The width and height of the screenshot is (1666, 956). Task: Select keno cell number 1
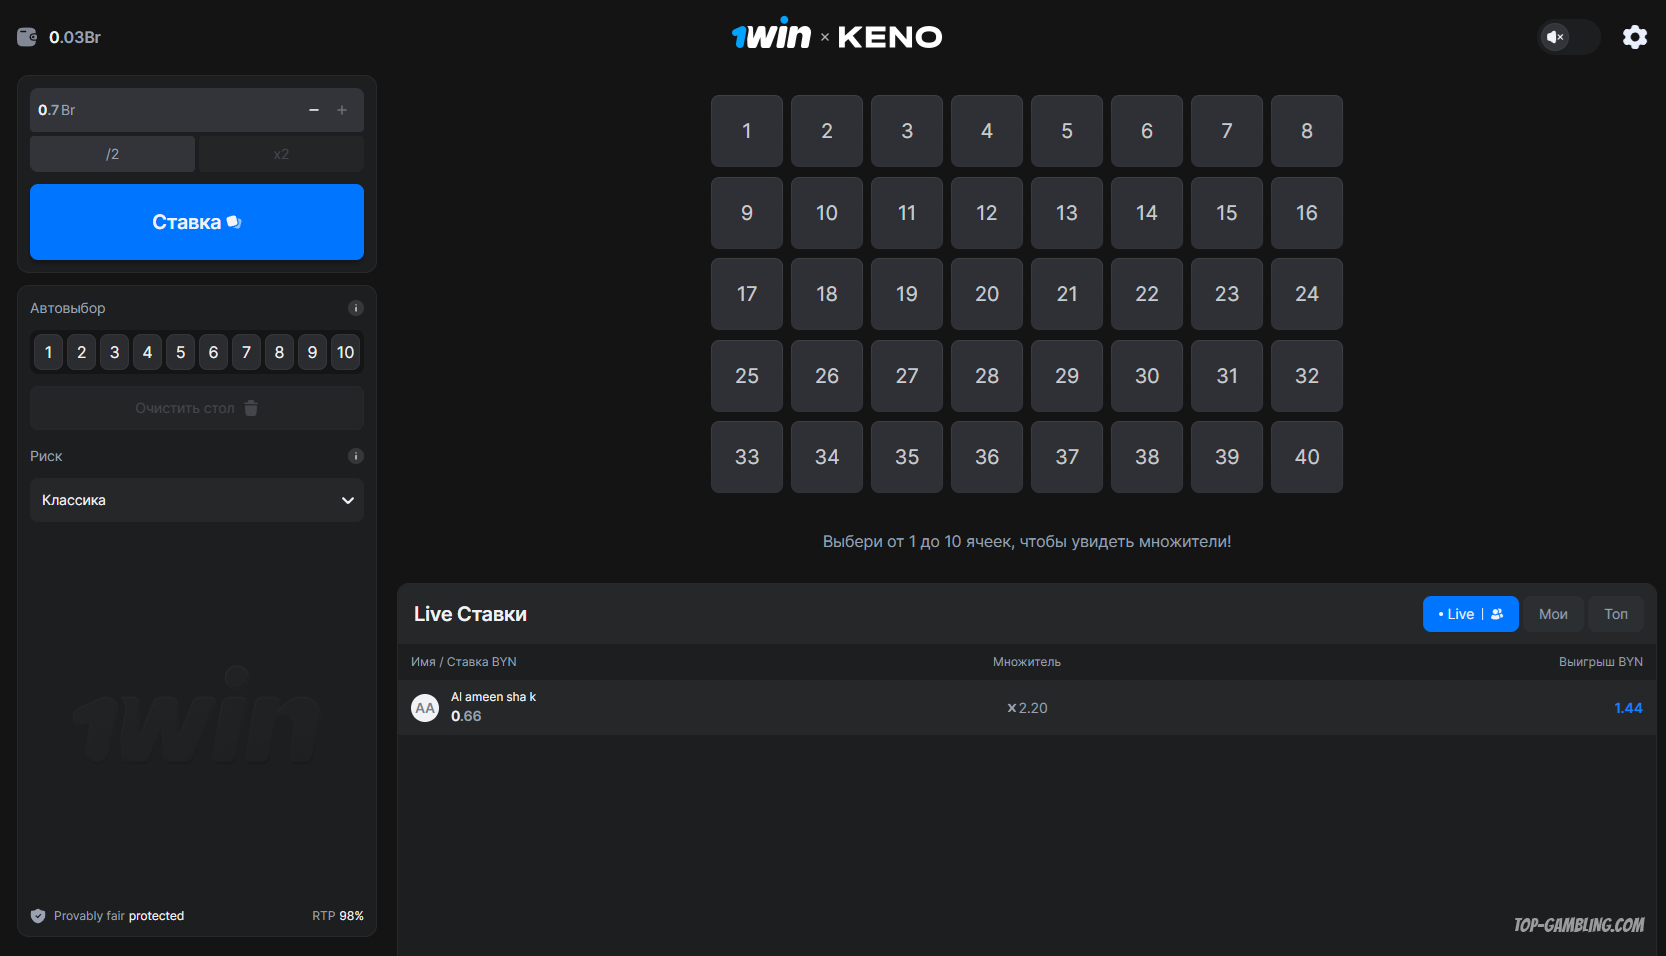click(747, 131)
